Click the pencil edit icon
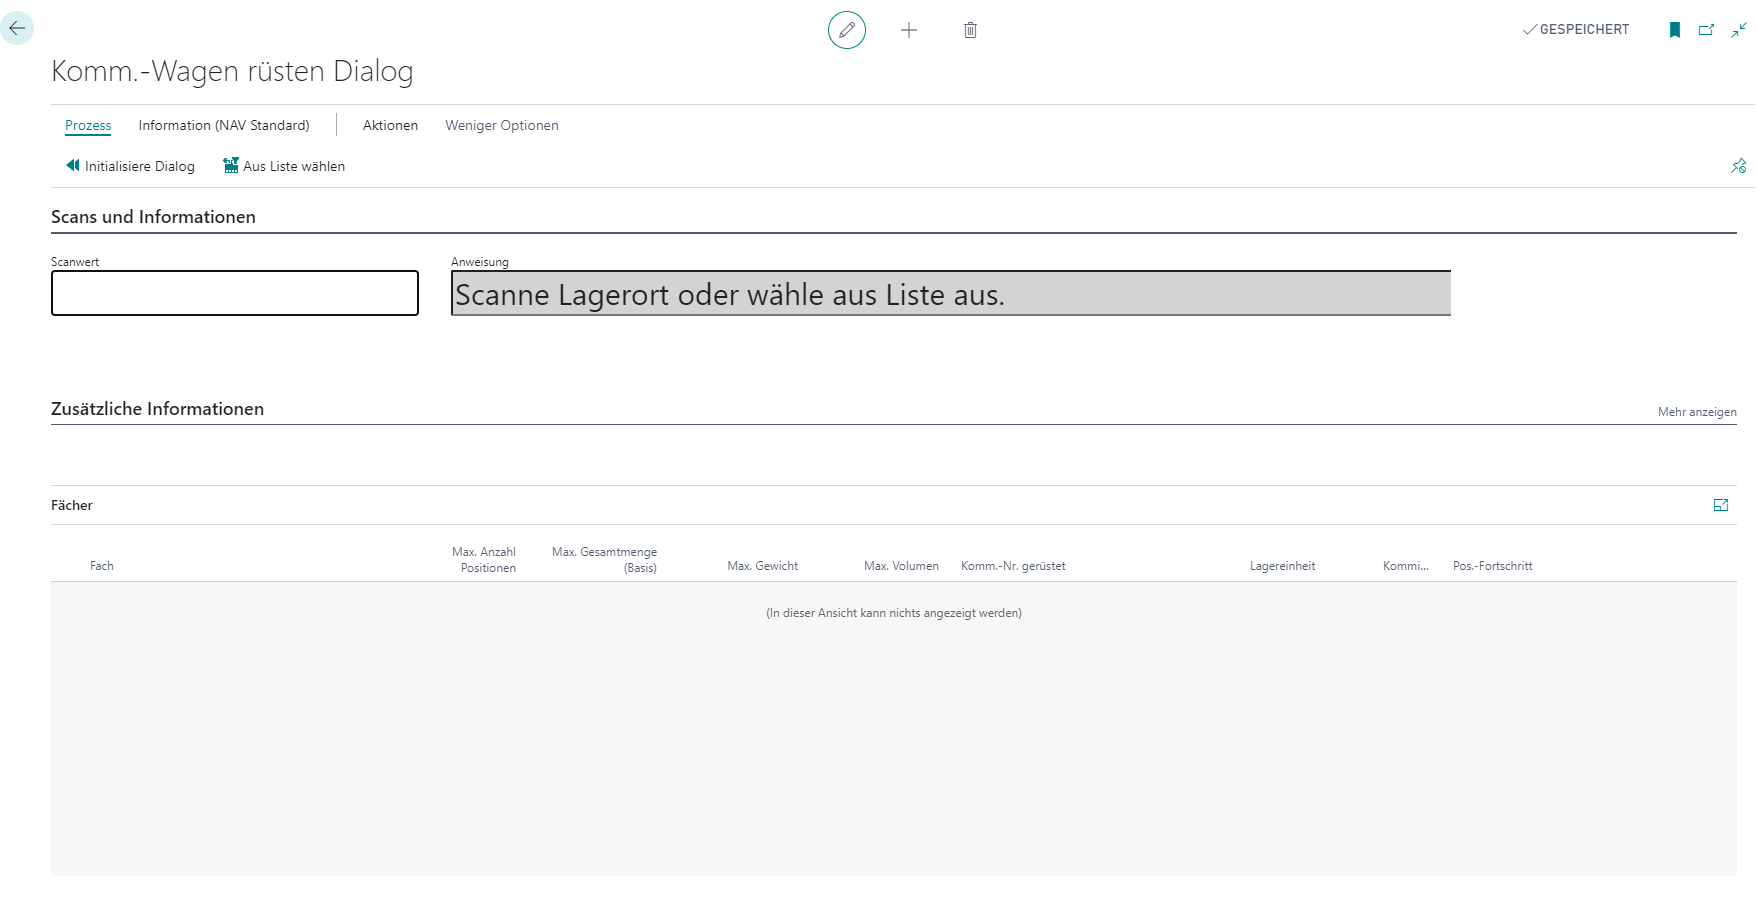Screen dimensions: 1757x907 (x=846, y=30)
